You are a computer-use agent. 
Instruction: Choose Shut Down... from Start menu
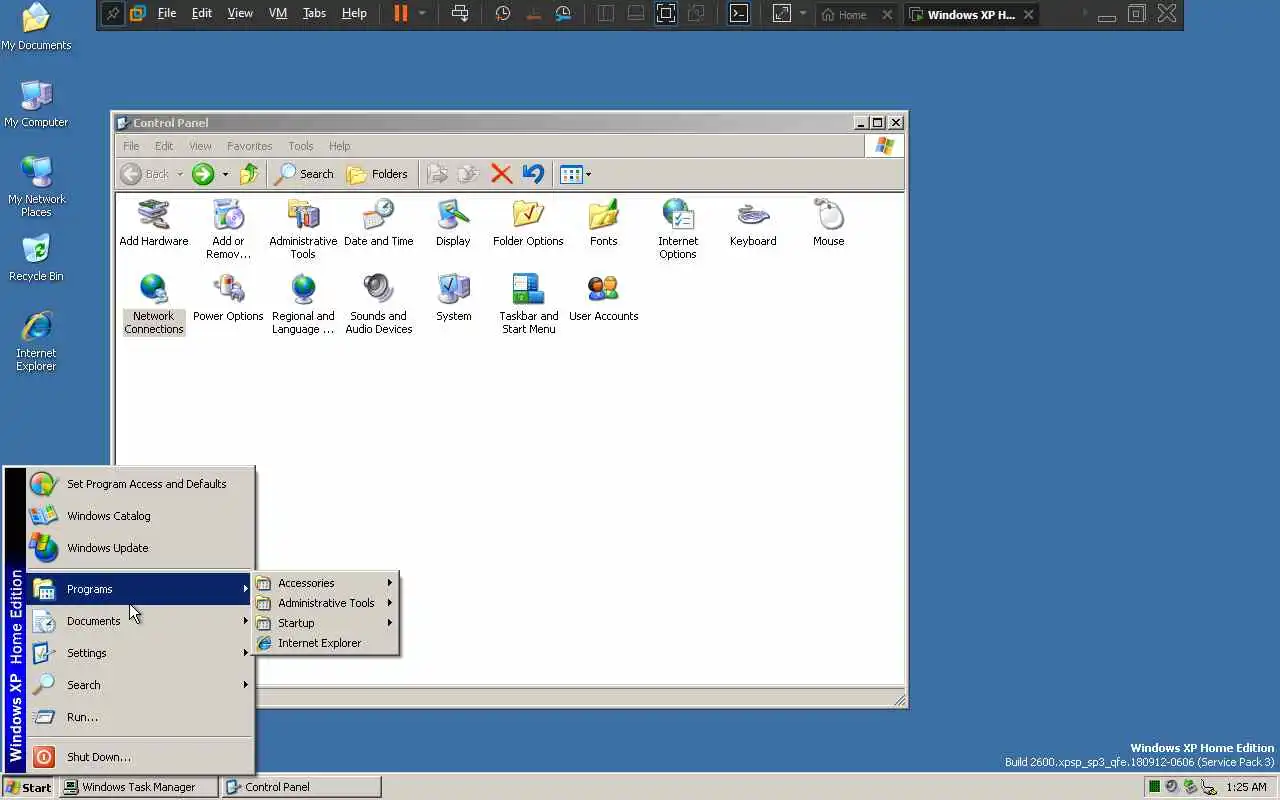[139, 757]
